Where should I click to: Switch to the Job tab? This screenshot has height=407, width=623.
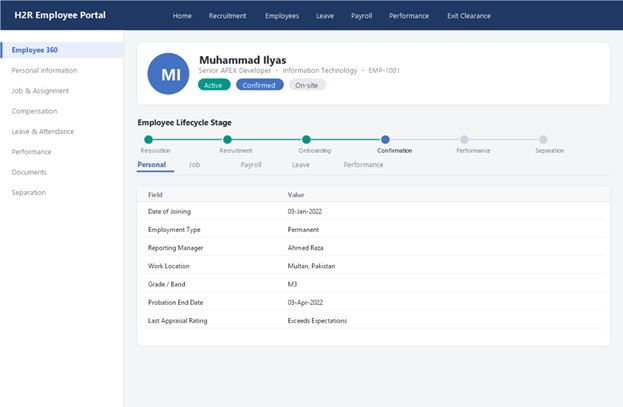[194, 165]
